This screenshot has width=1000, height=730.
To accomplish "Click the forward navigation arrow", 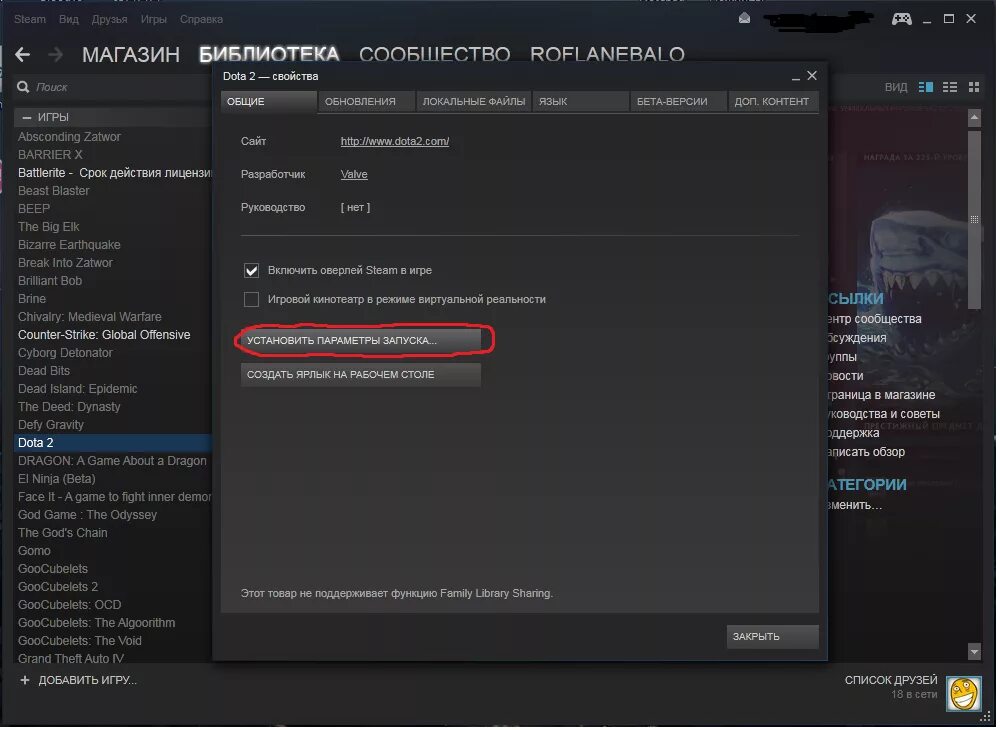I will pos(56,55).
